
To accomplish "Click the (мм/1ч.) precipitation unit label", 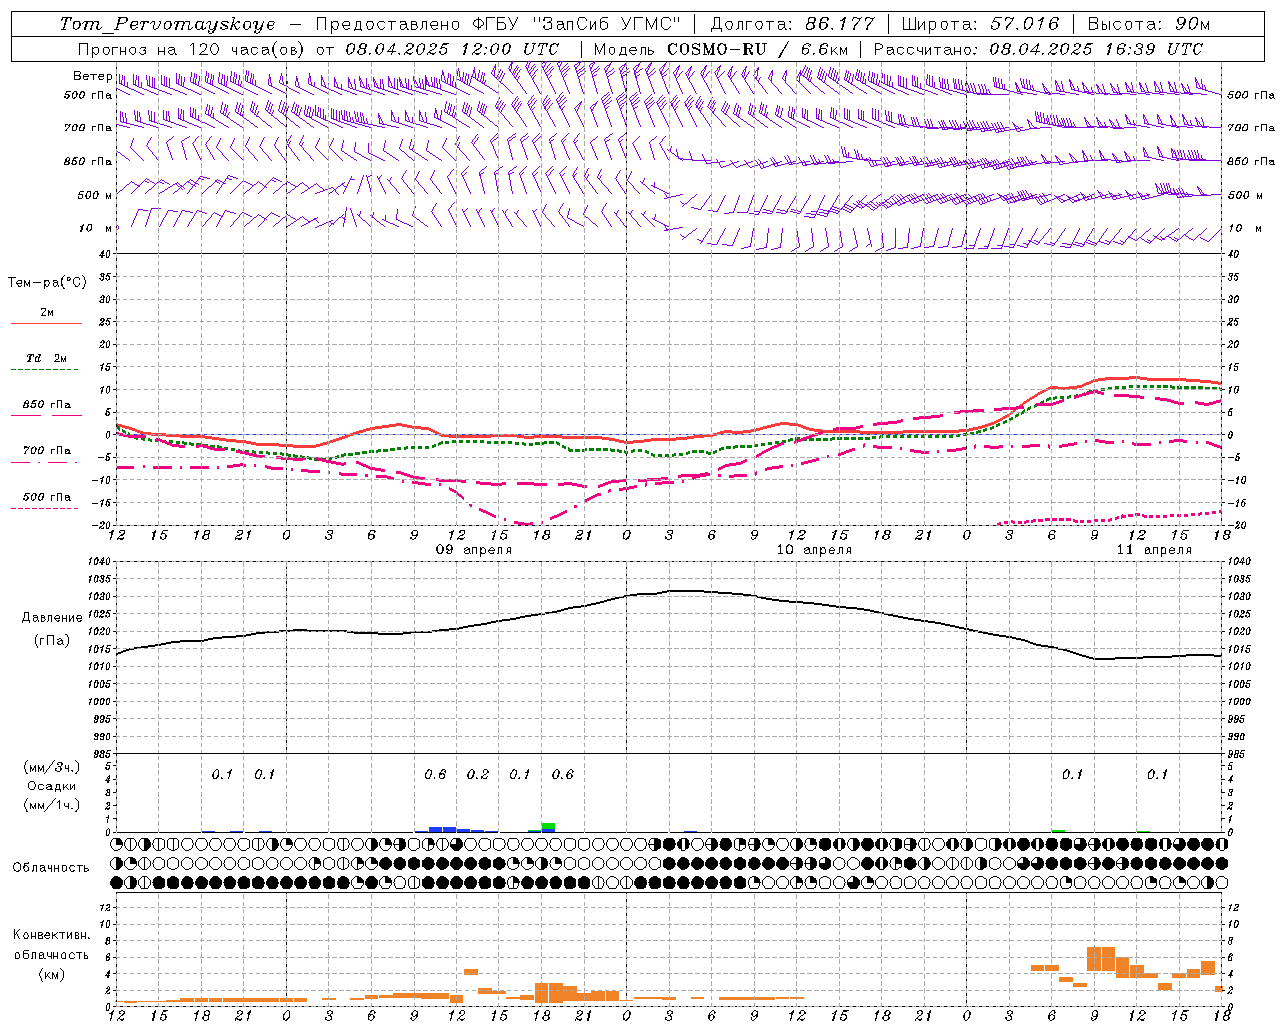I will pyautogui.click(x=52, y=805).
